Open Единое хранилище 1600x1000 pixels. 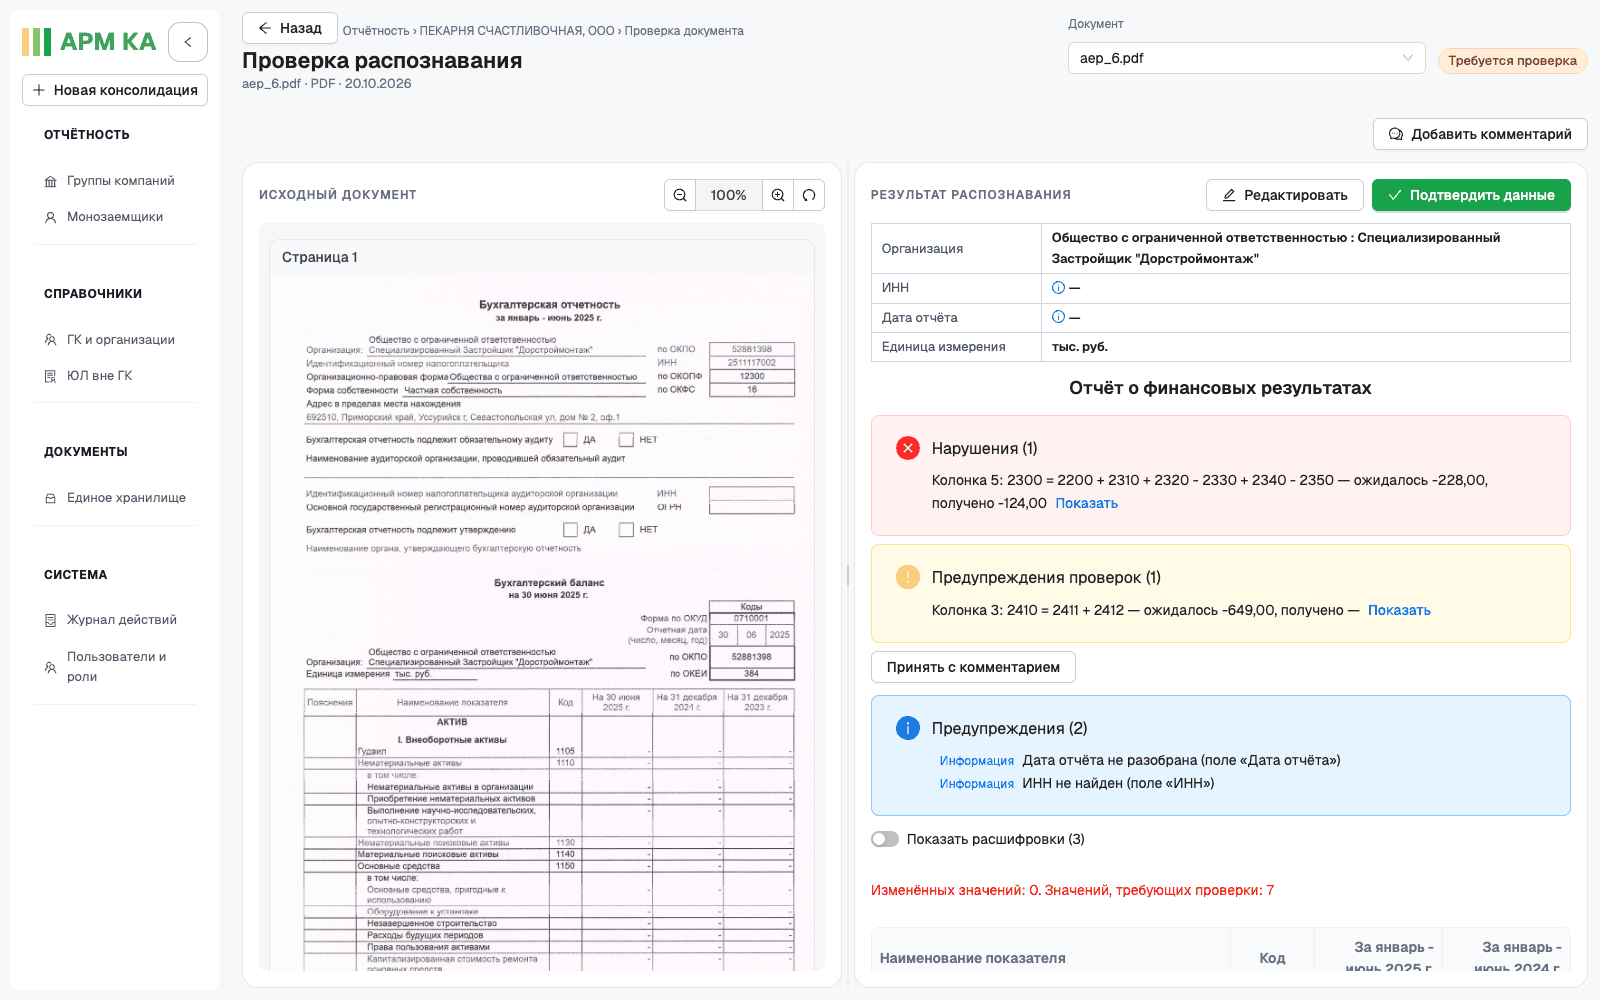[x=115, y=498]
